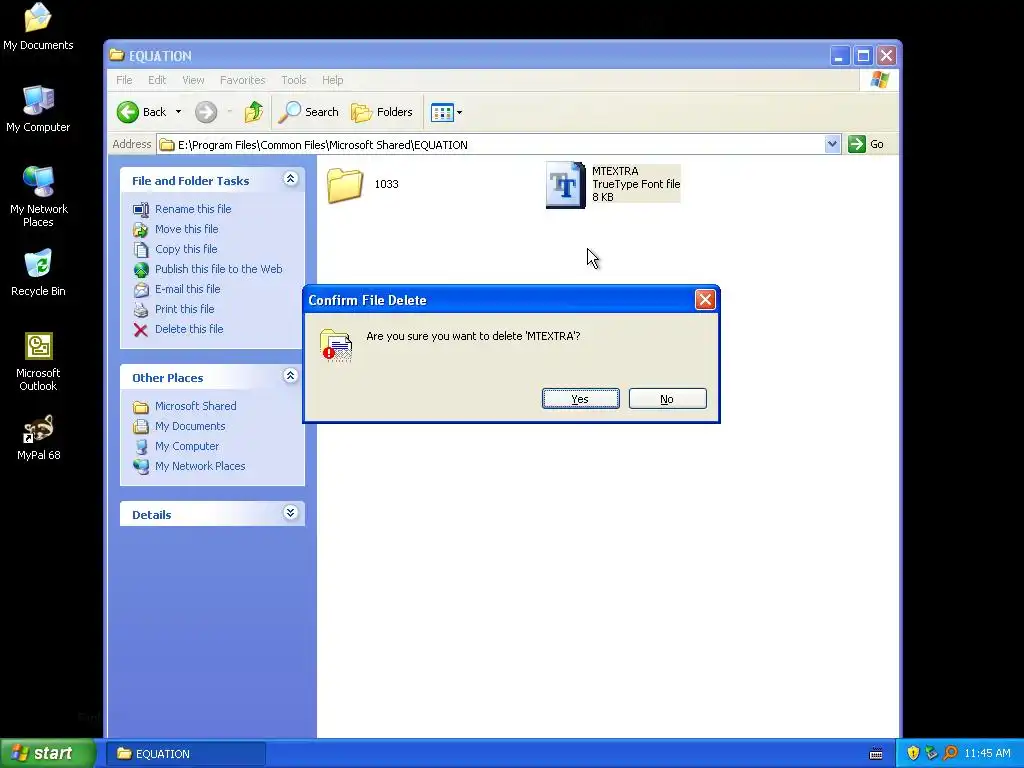
Task: Select My Computer desktop icon
Action: pos(38,109)
